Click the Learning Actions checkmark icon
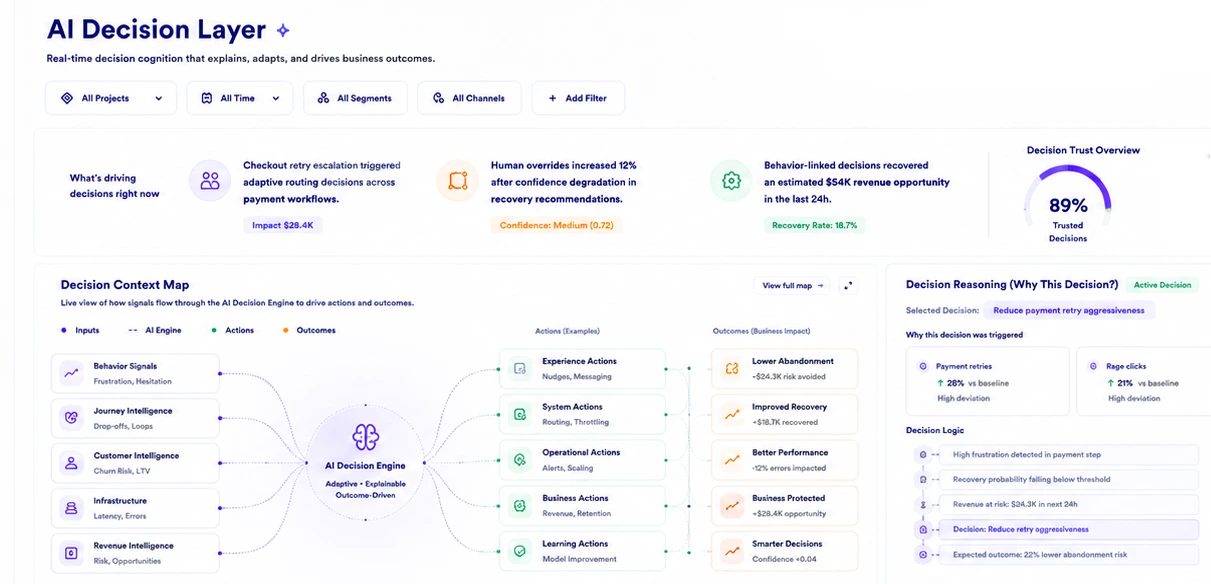This screenshot has width=1211, height=584. click(520, 551)
